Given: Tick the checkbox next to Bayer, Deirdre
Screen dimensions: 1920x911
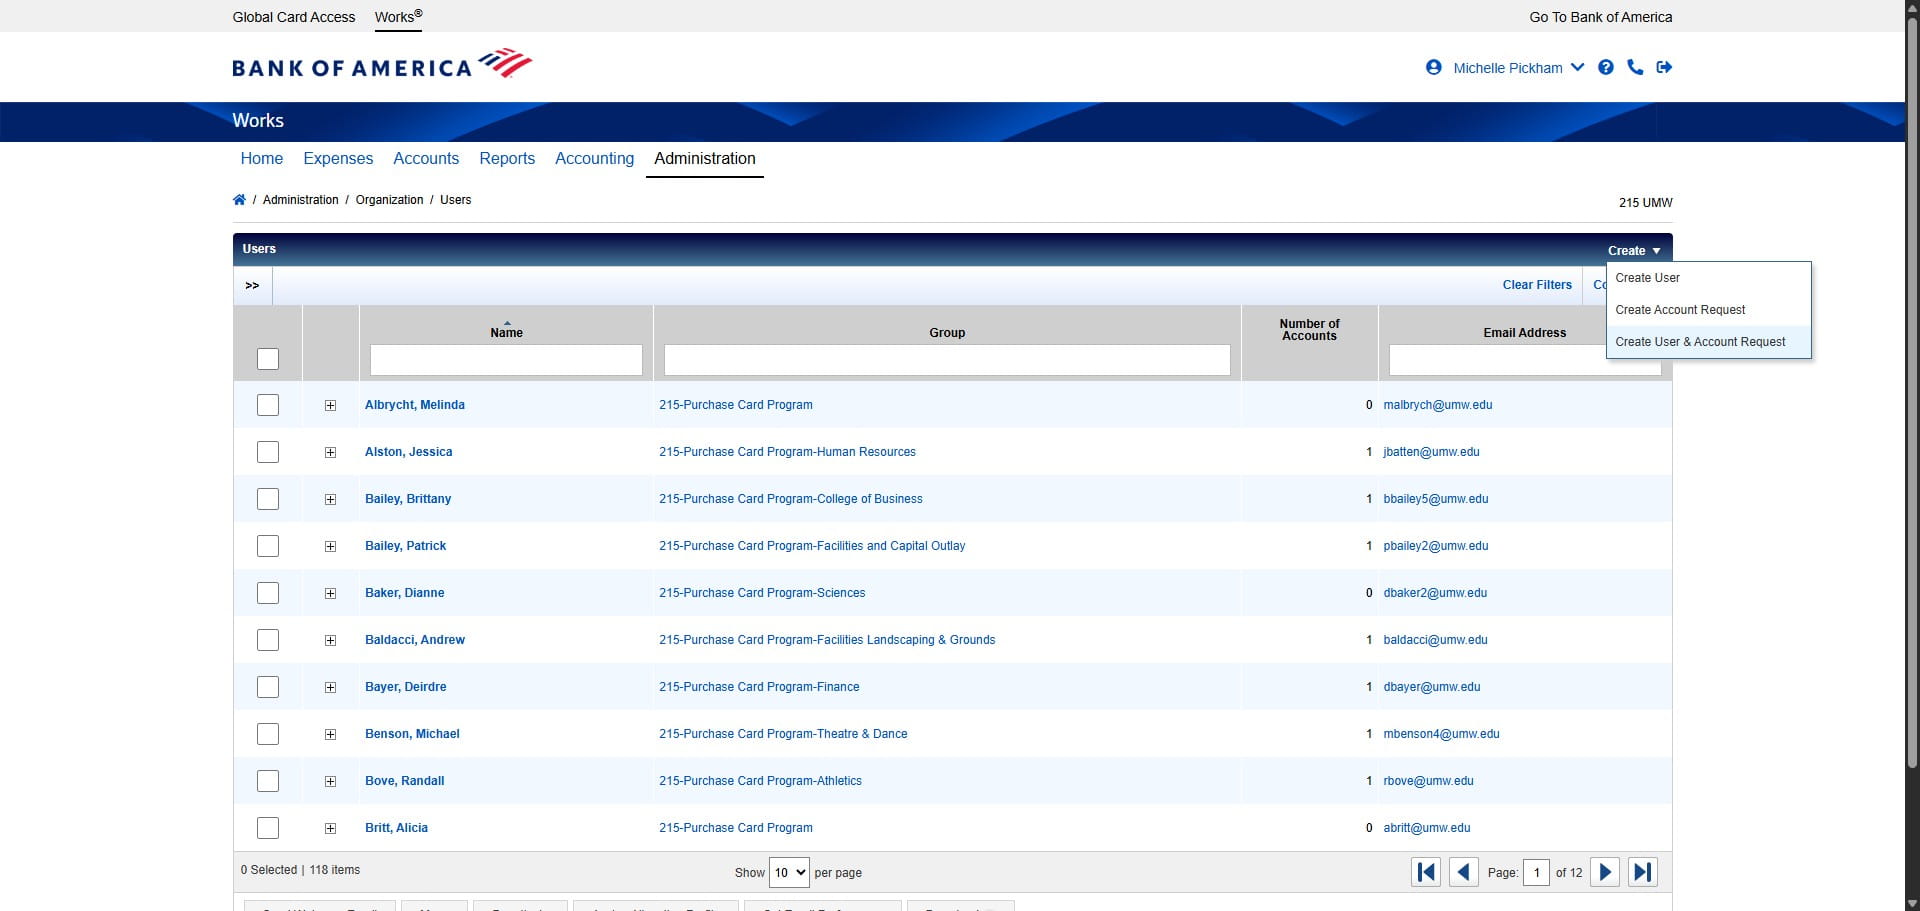Looking at the screenshot, I should point(267,687).
